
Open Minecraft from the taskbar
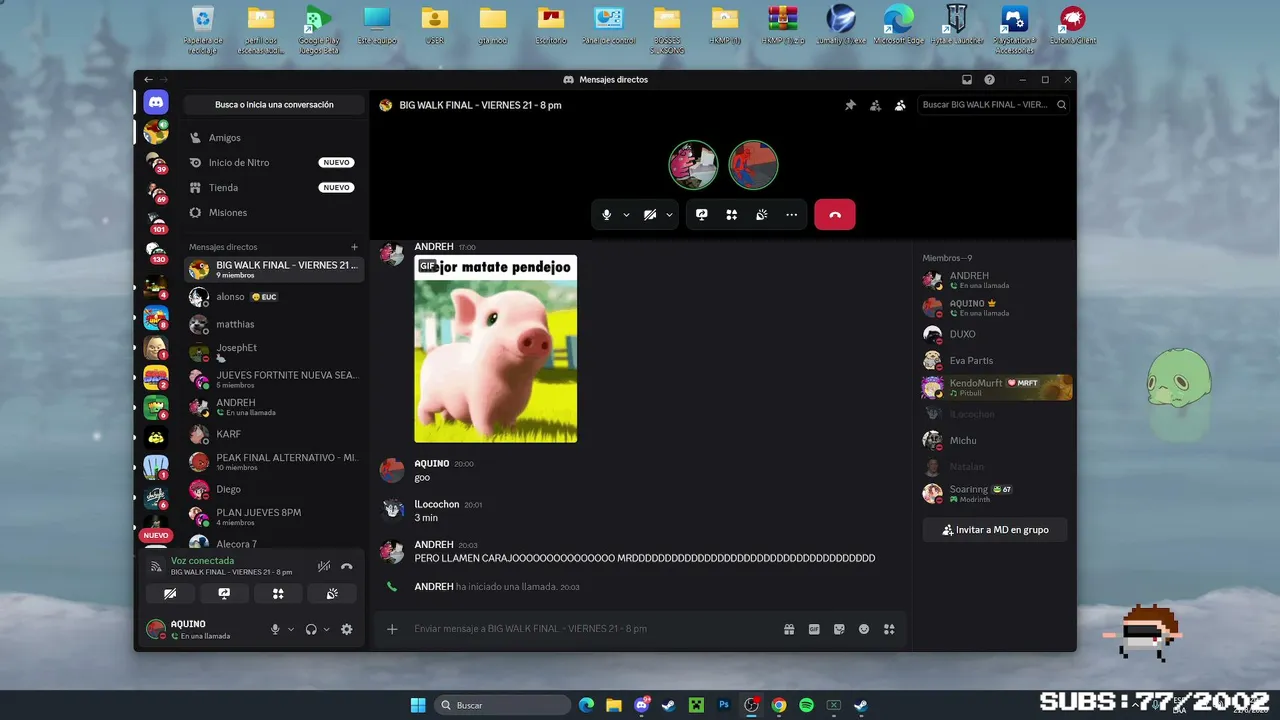[696, 705]
